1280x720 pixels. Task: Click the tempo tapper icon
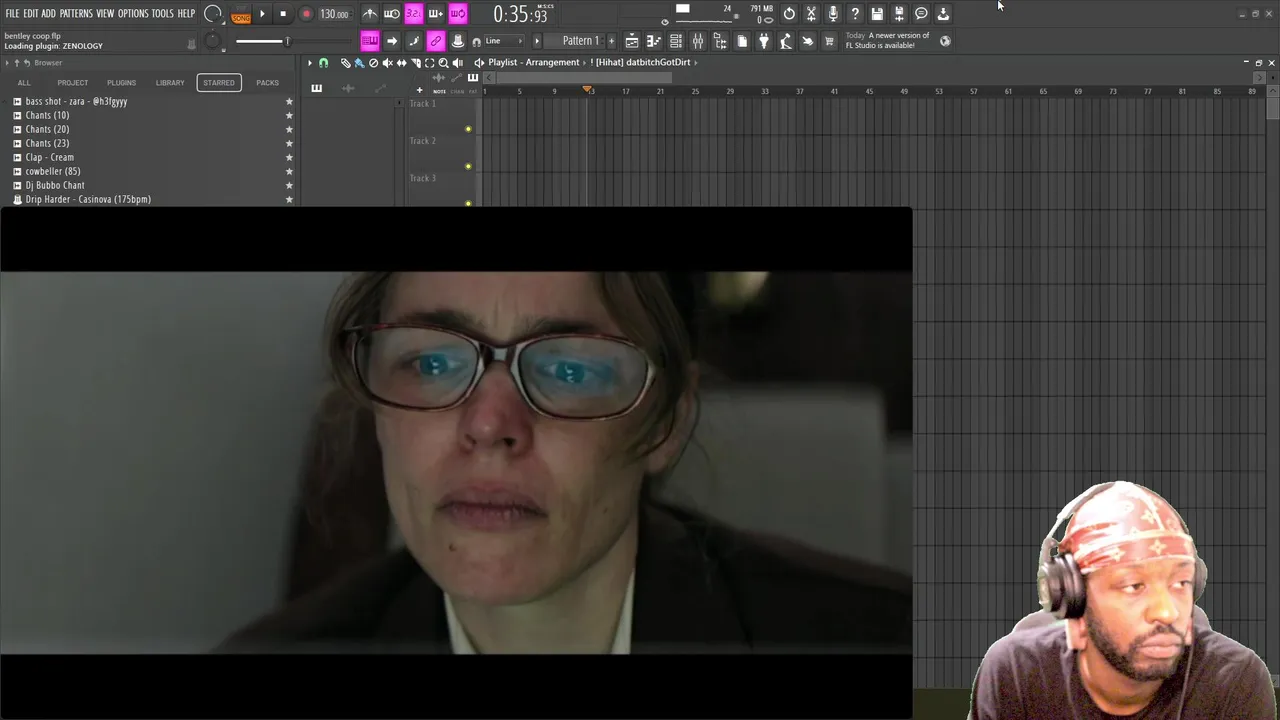(786, 41)
